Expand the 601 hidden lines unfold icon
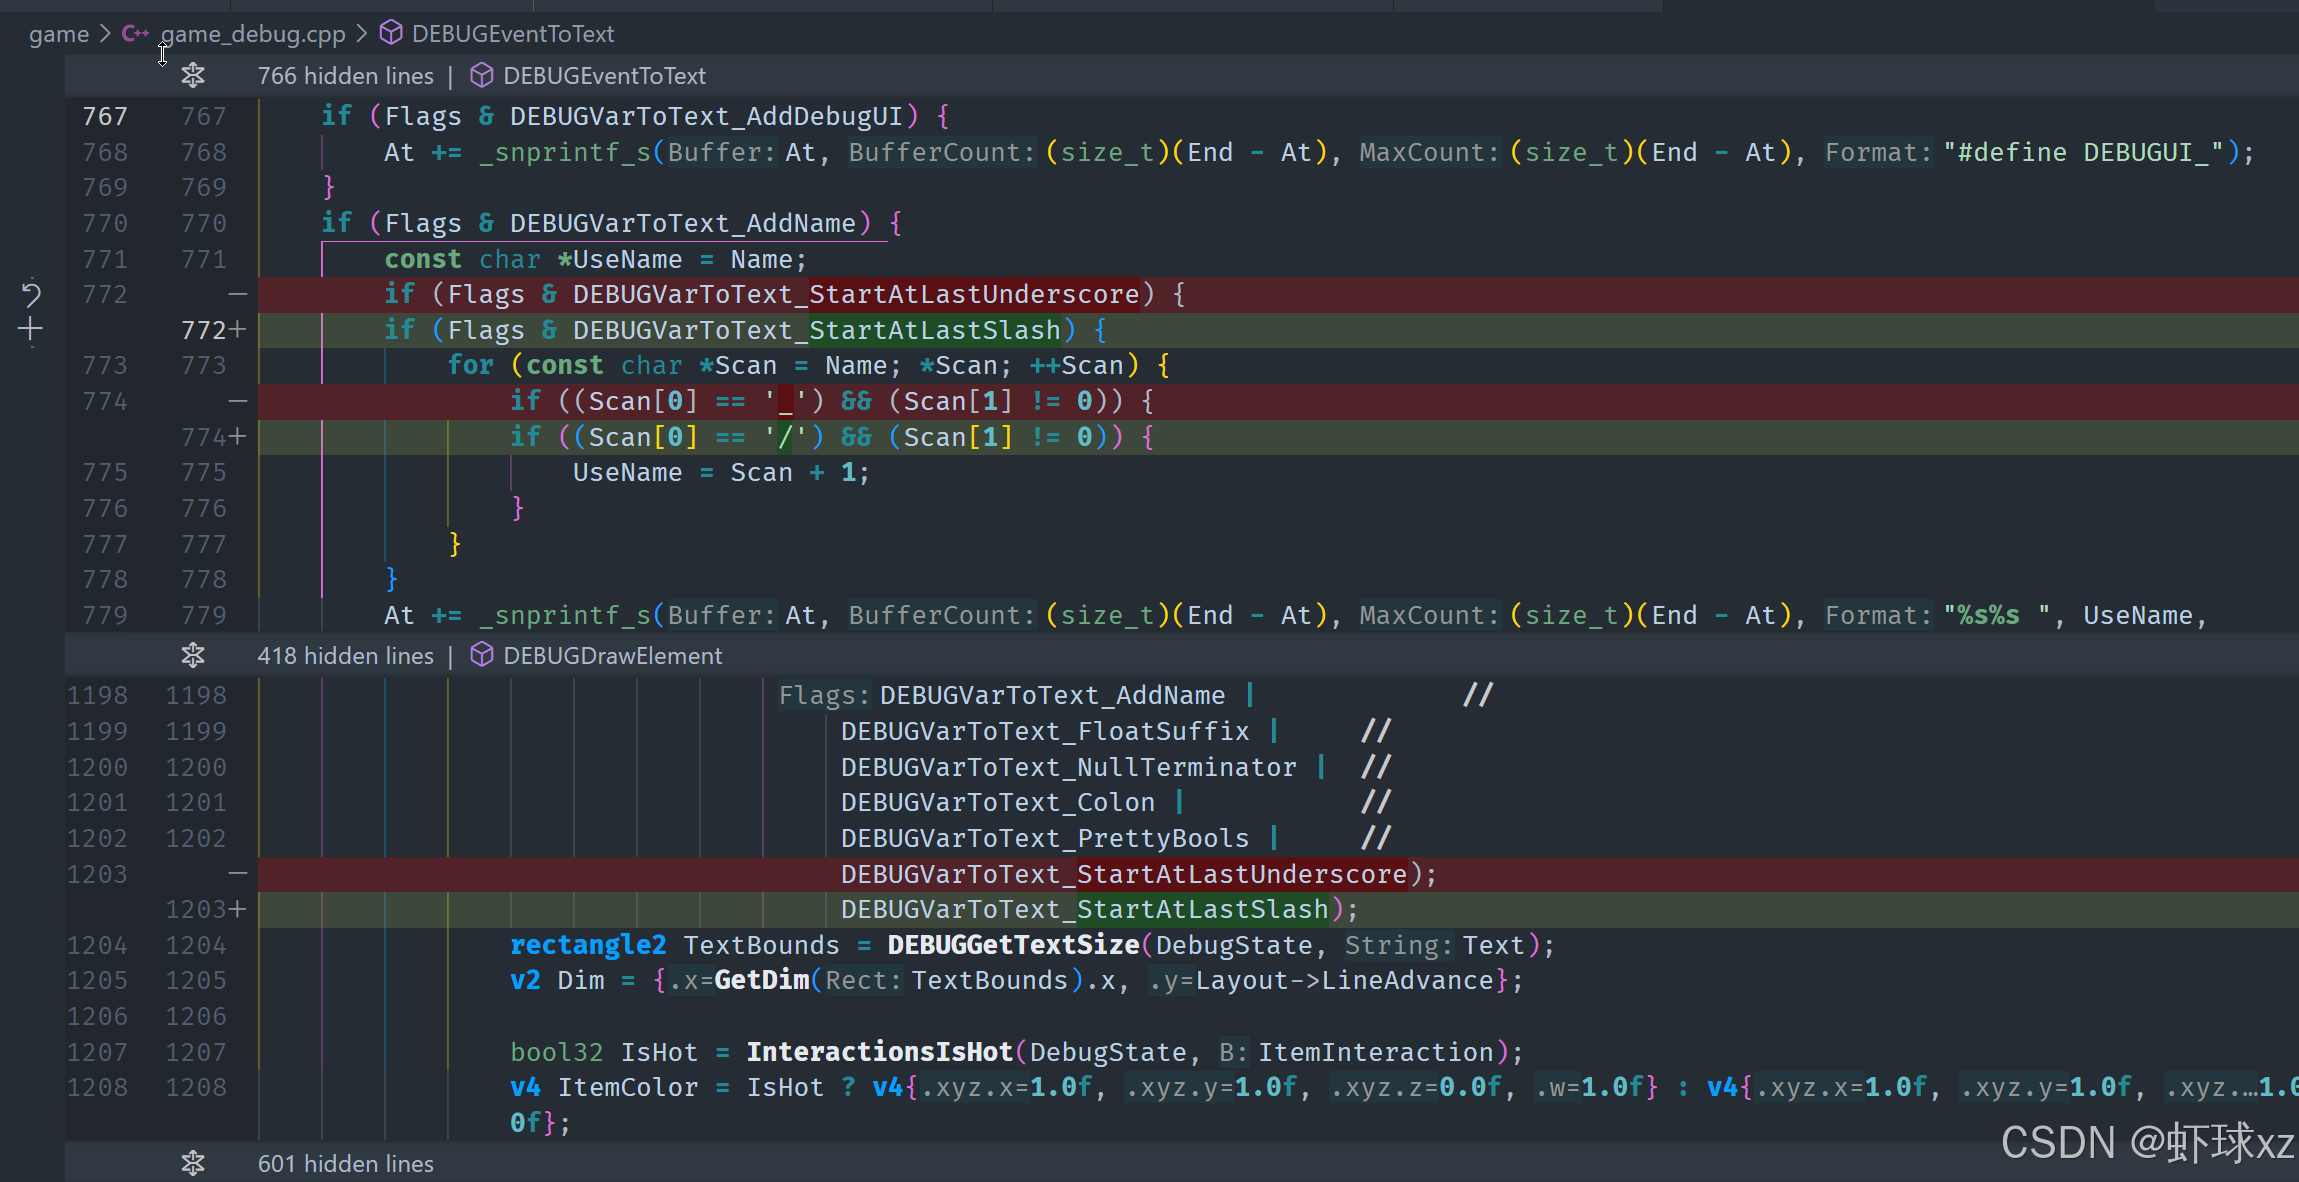Screen dimensions: 2299x1182 [193, 1164]
